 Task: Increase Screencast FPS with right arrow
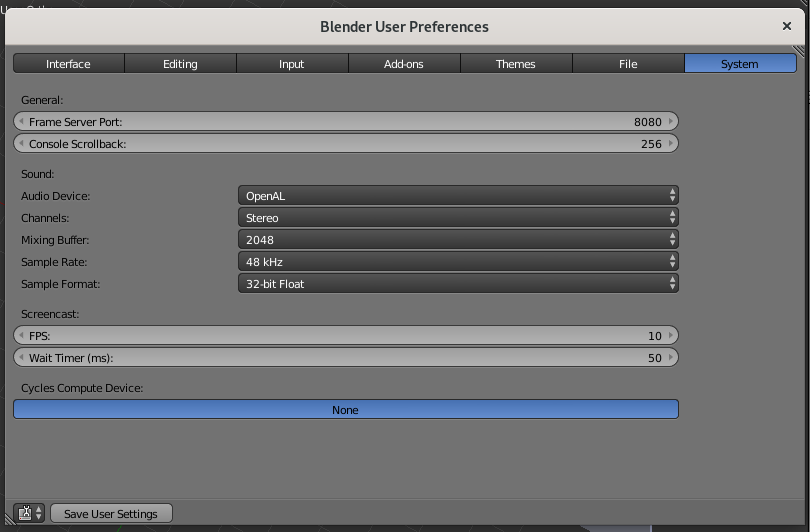click(671, 335)
